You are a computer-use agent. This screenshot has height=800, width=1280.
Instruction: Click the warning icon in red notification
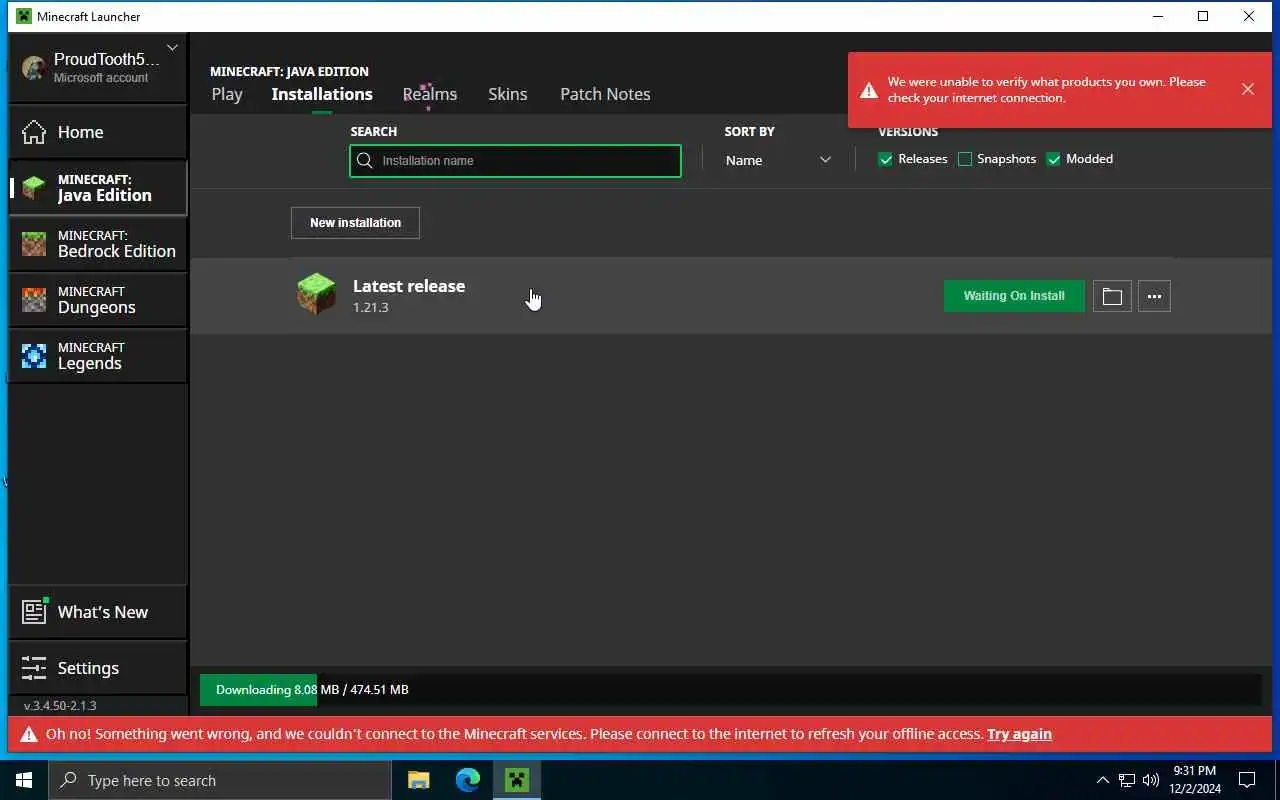869,90
